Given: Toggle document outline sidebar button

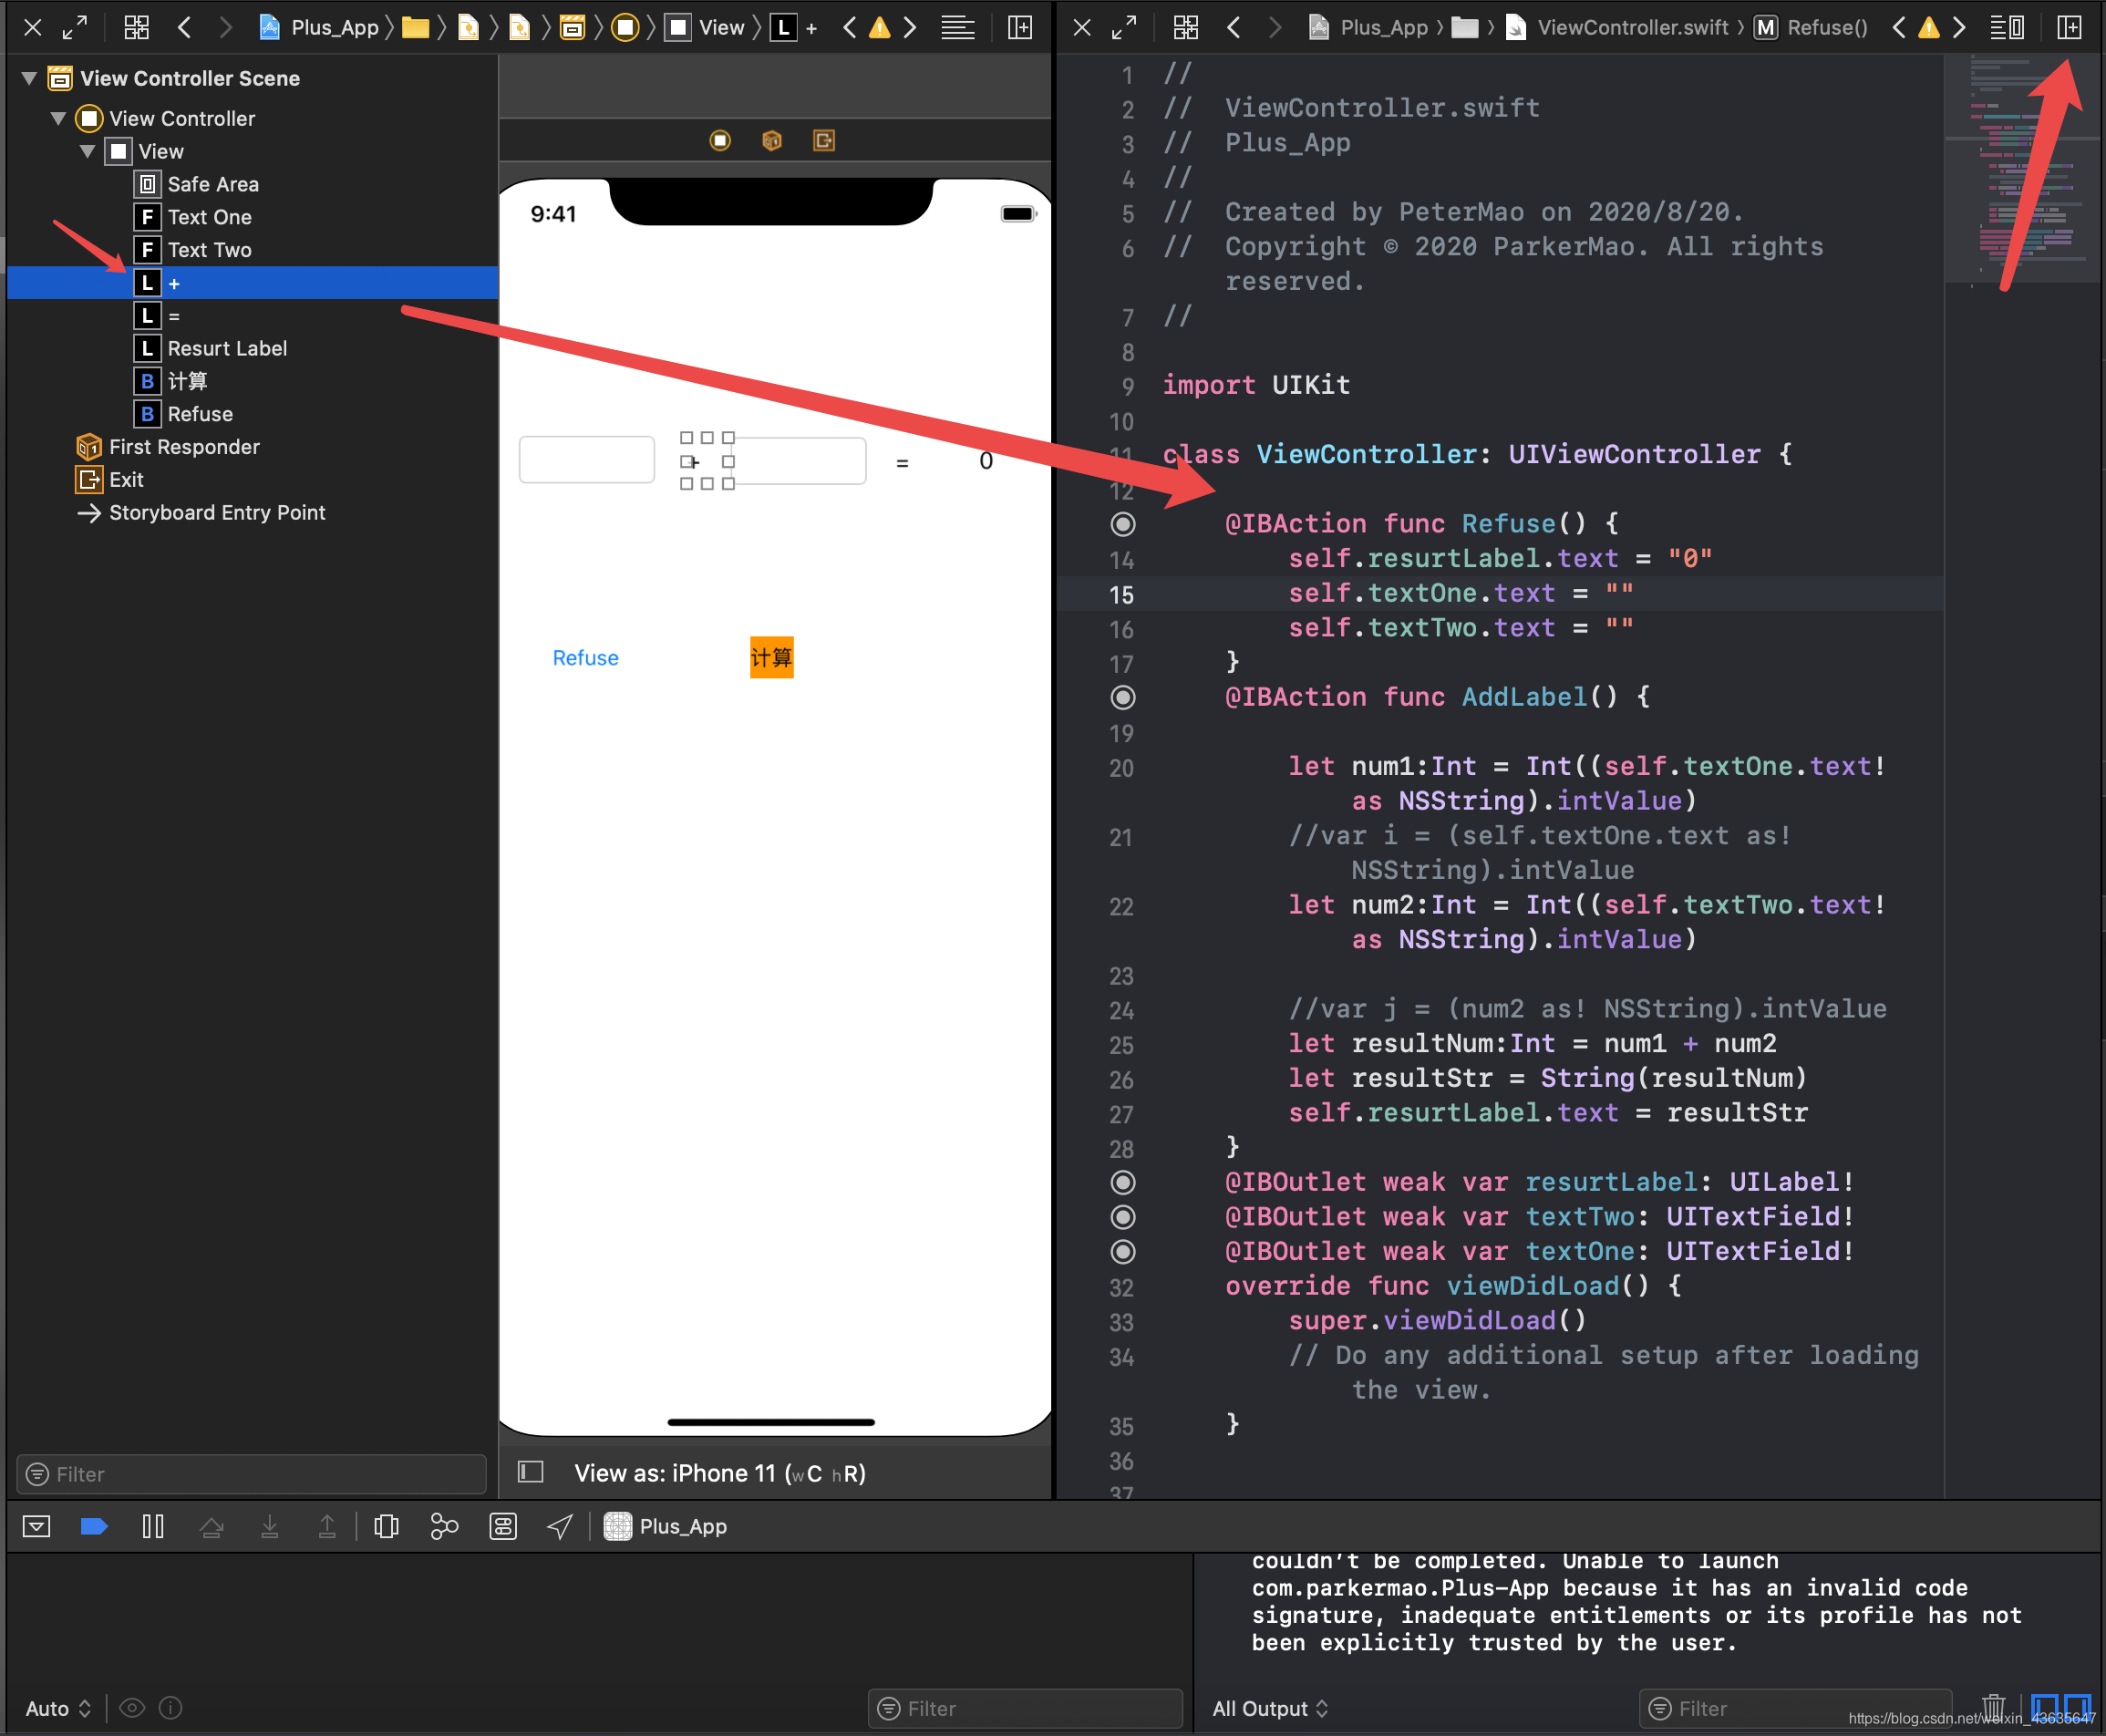Looking at the screenshot, I should click(531, 1472).
